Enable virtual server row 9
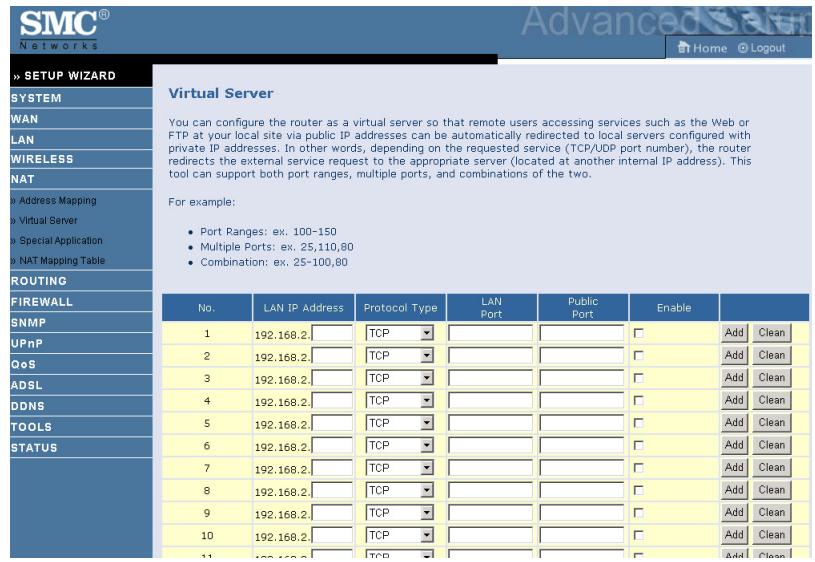This screenshot has height=562, width=815. pos(639,513)
